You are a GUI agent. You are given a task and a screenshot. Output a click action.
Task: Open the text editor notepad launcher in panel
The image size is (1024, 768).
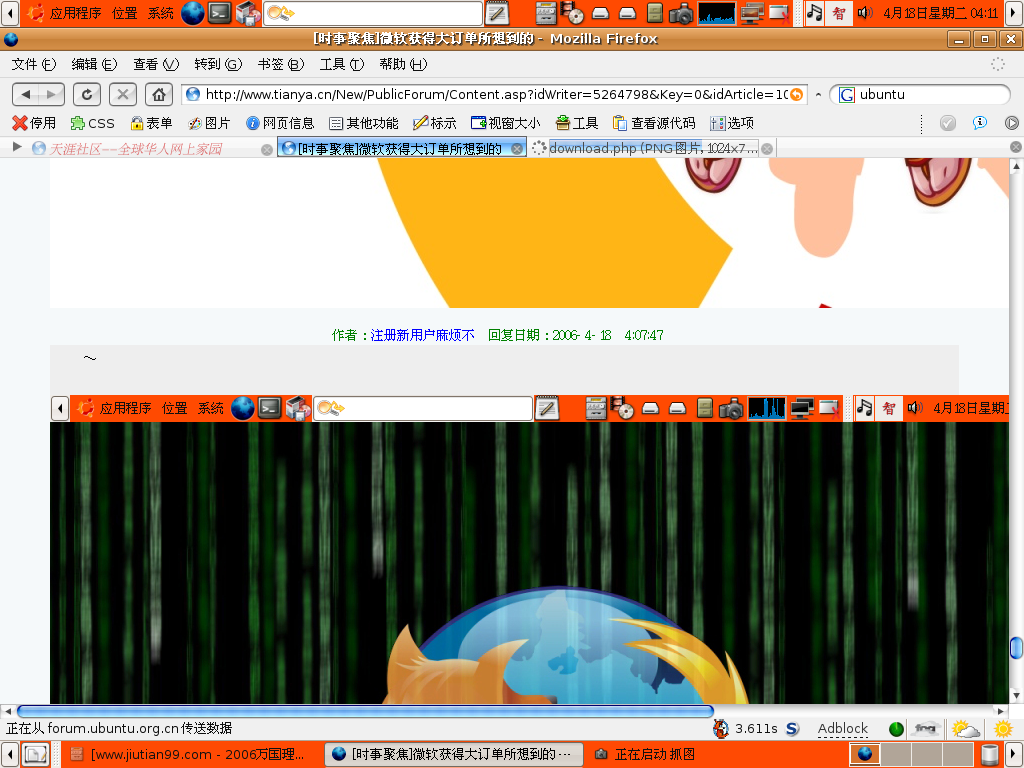coord(497,13)
